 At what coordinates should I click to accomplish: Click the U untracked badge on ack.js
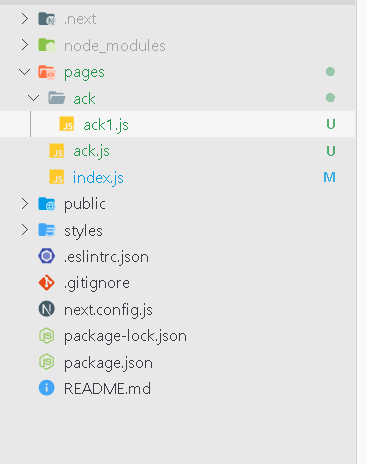[331, 151]
